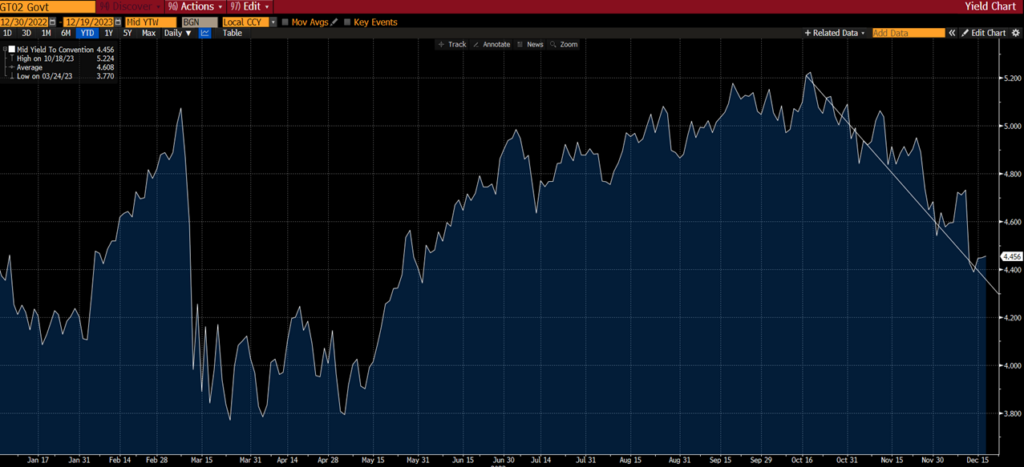1024x467 pixels.
Task: Switch to the 1Y time range
Action: [x=108, y=33]
